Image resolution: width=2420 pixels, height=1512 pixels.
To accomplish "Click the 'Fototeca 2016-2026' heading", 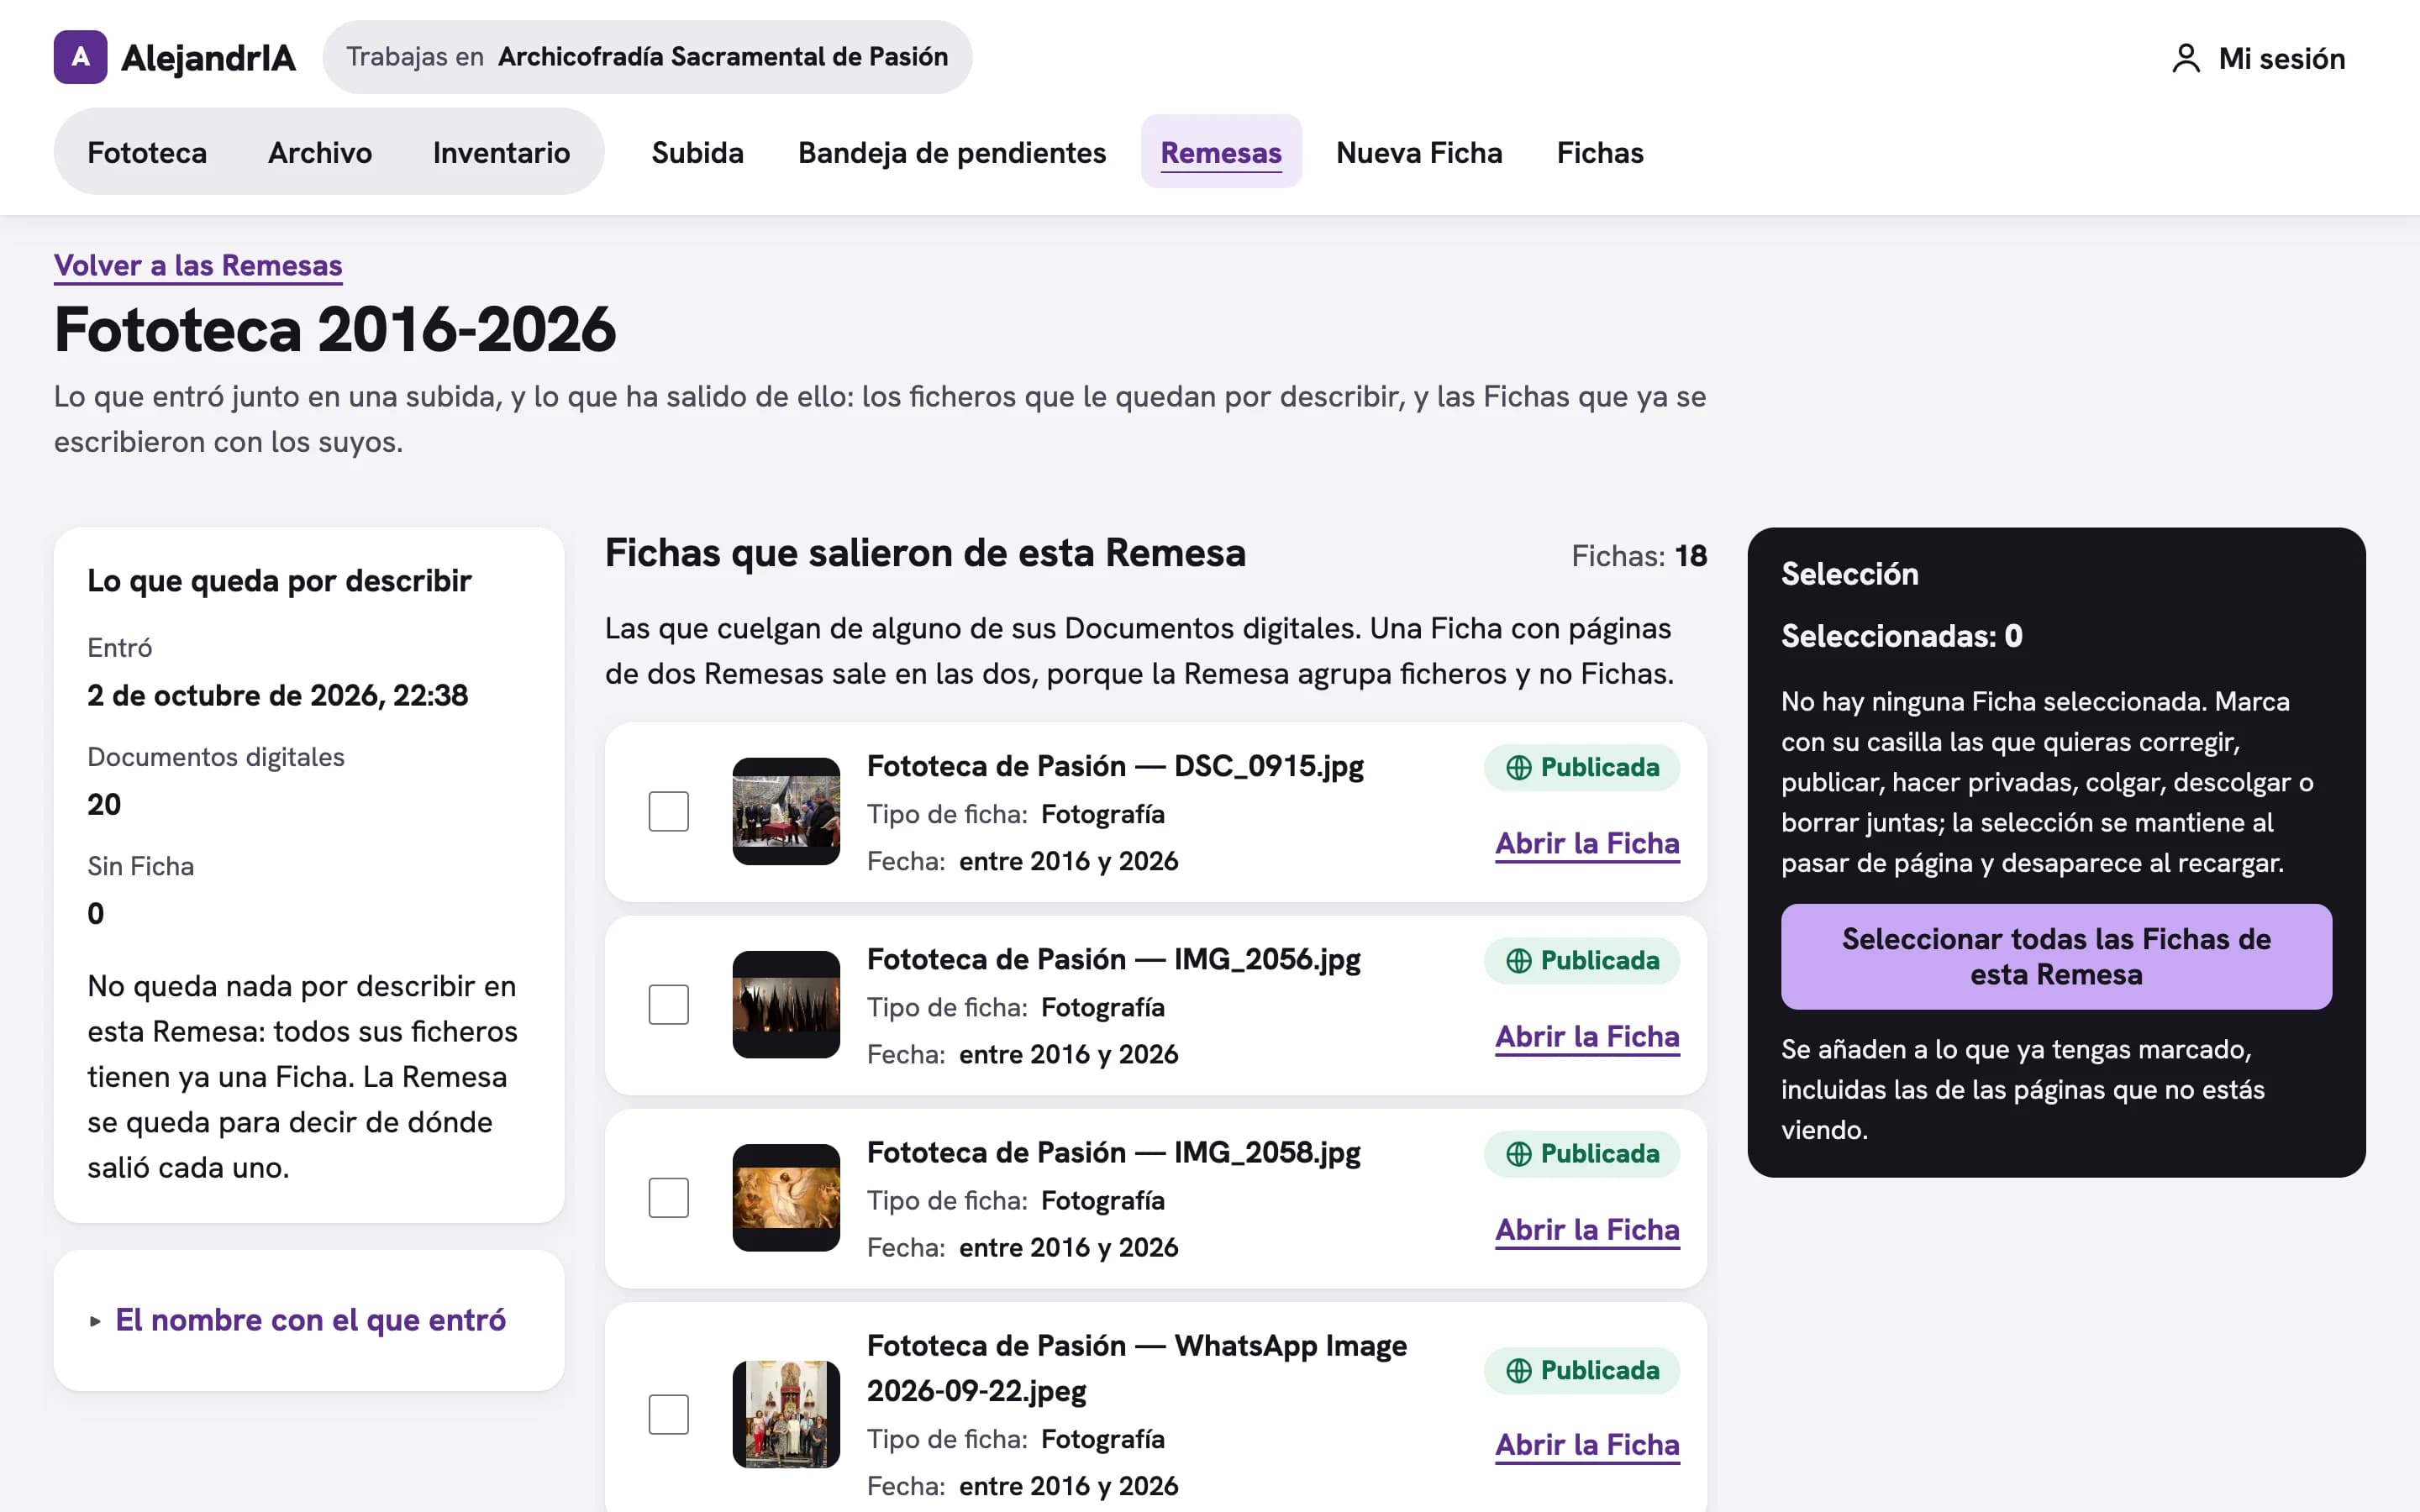I will [335, 330].
